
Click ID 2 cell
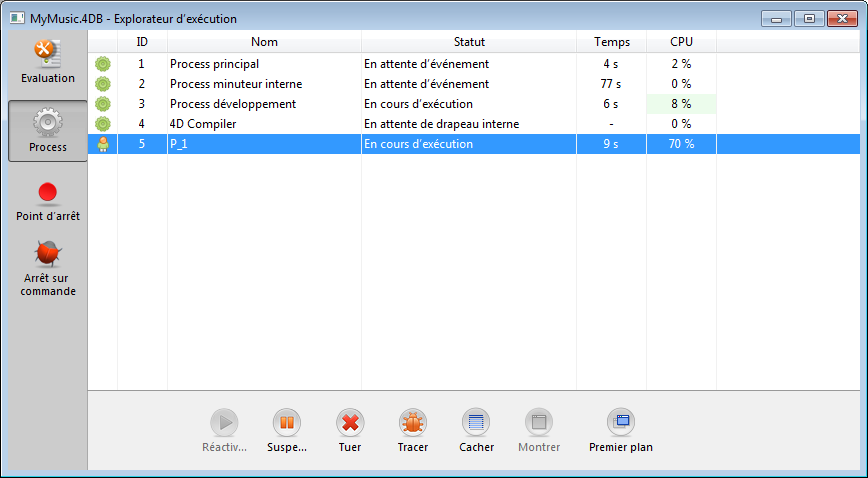142,84
